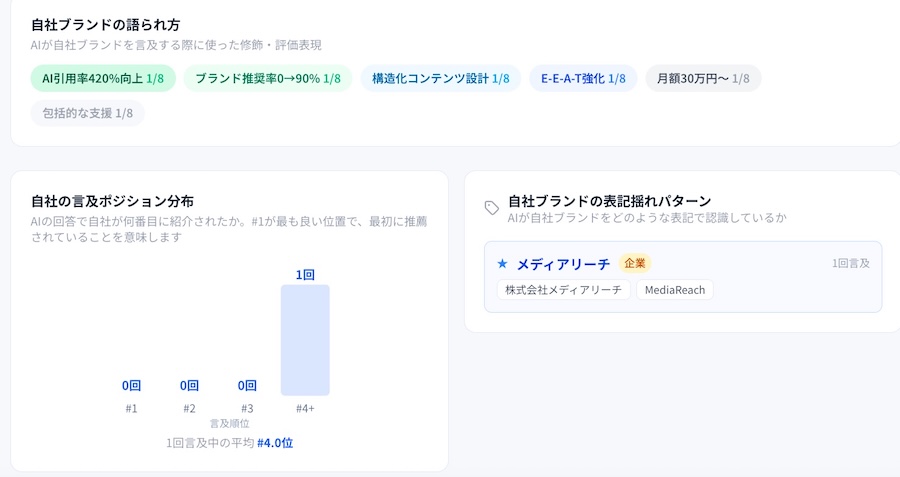Click the 株式会社メディアリーチ variant chip

[564, 290]
